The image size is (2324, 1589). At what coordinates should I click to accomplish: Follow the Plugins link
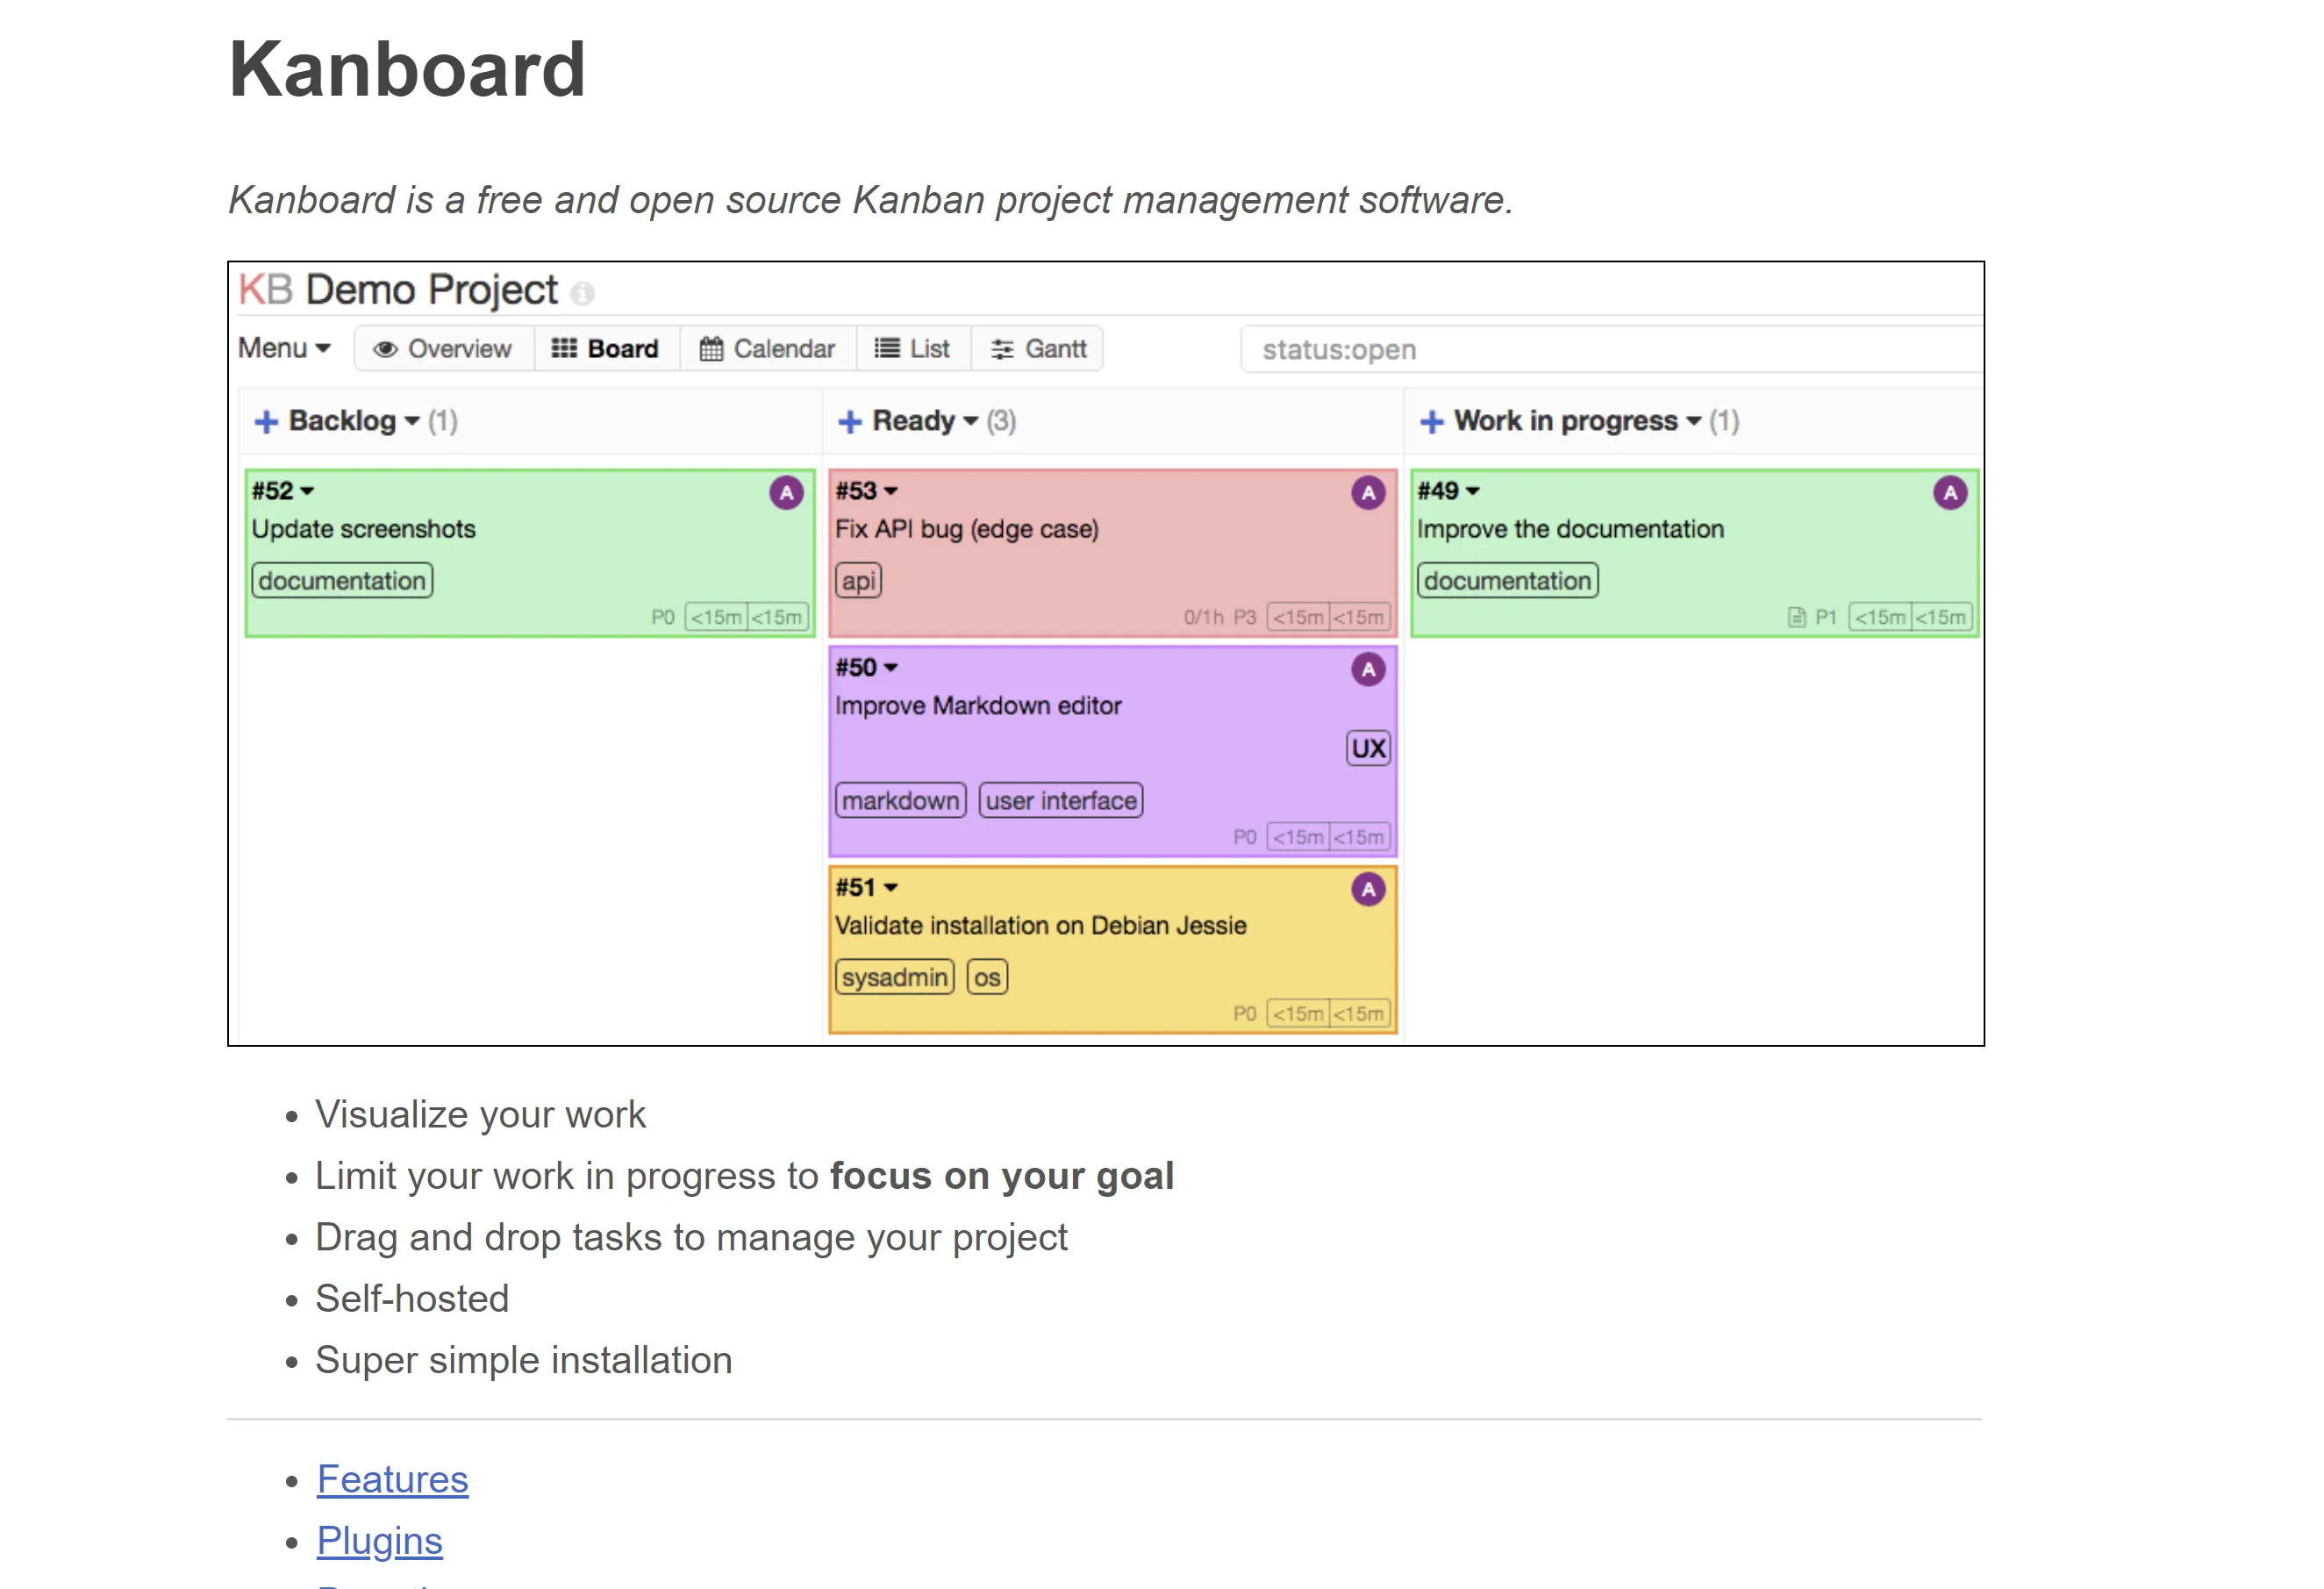379,1541
